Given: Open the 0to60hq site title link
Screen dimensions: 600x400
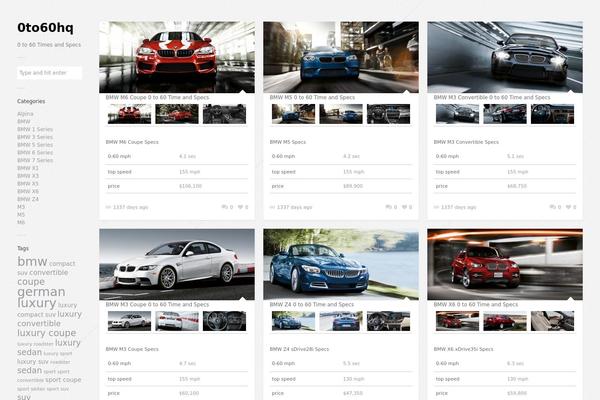Looking at the screenshot, I should 45,28.
